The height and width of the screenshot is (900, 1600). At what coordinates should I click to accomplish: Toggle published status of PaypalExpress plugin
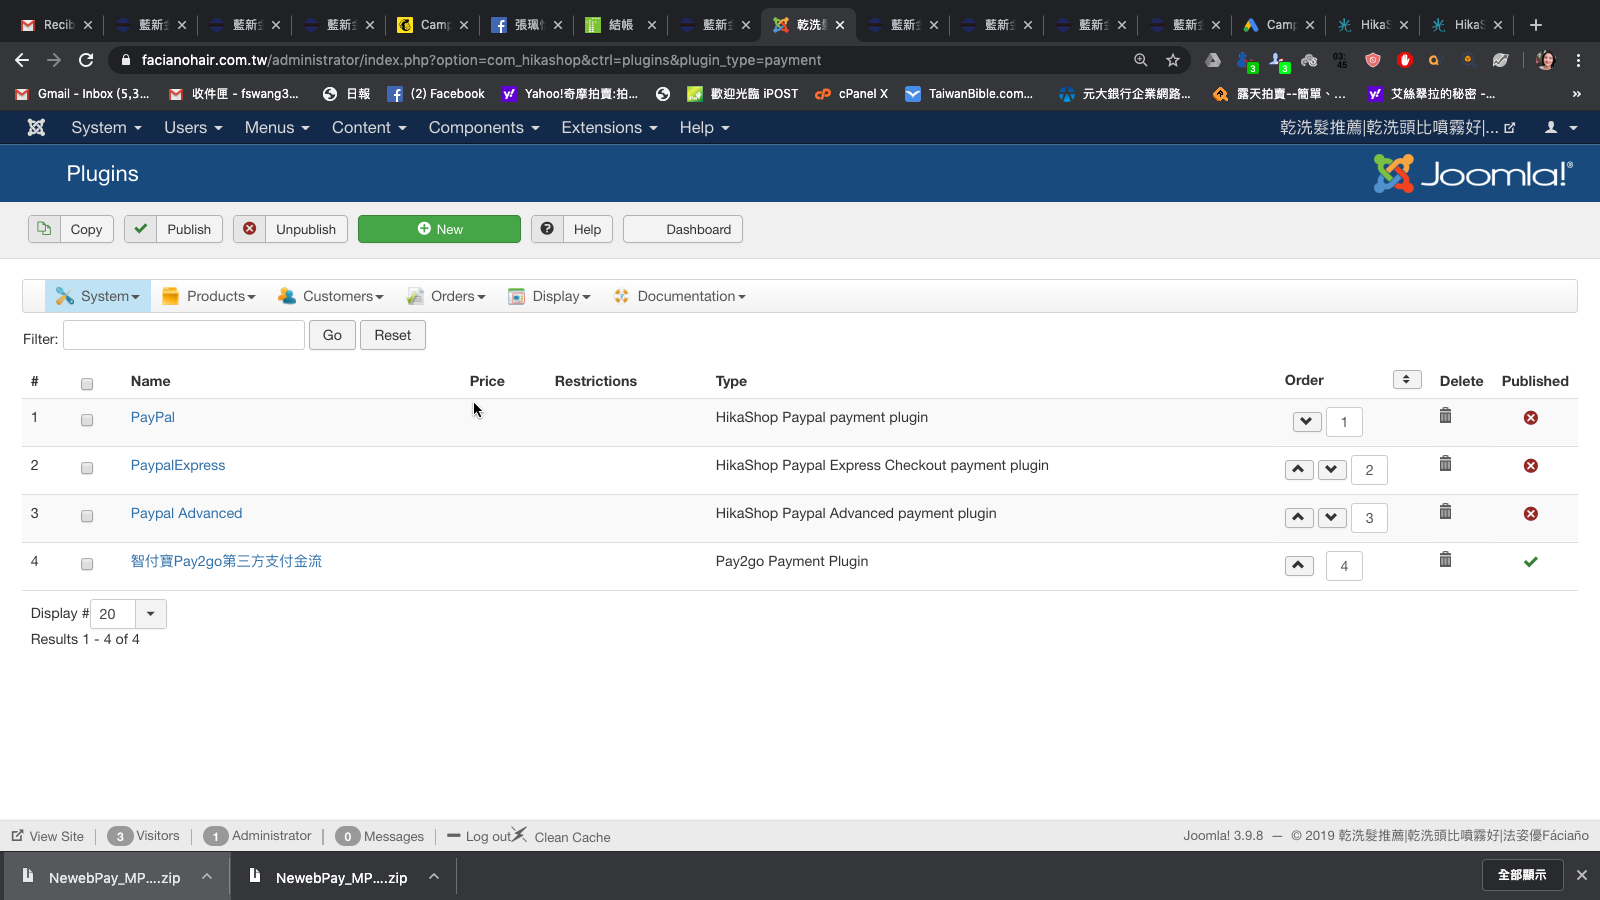point(1531,466)
